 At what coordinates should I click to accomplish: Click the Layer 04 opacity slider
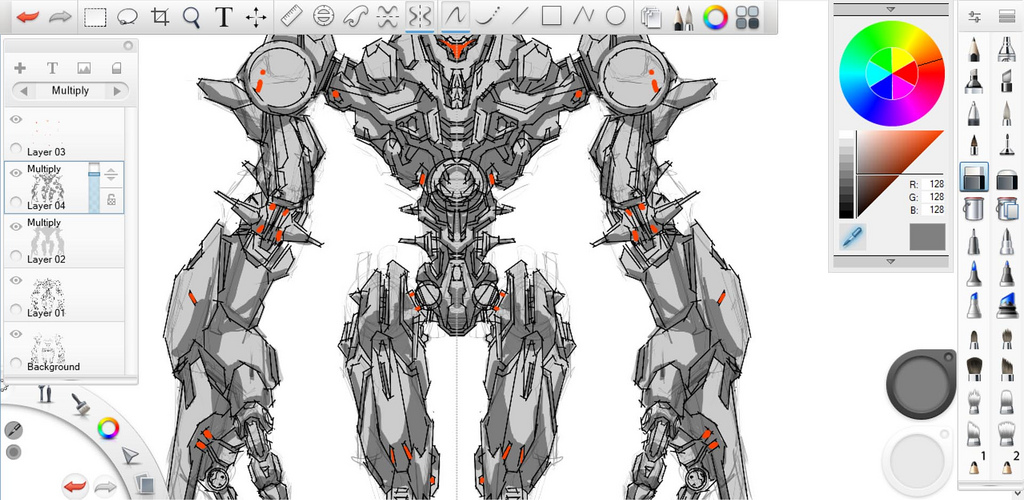[x=94, y=187]
